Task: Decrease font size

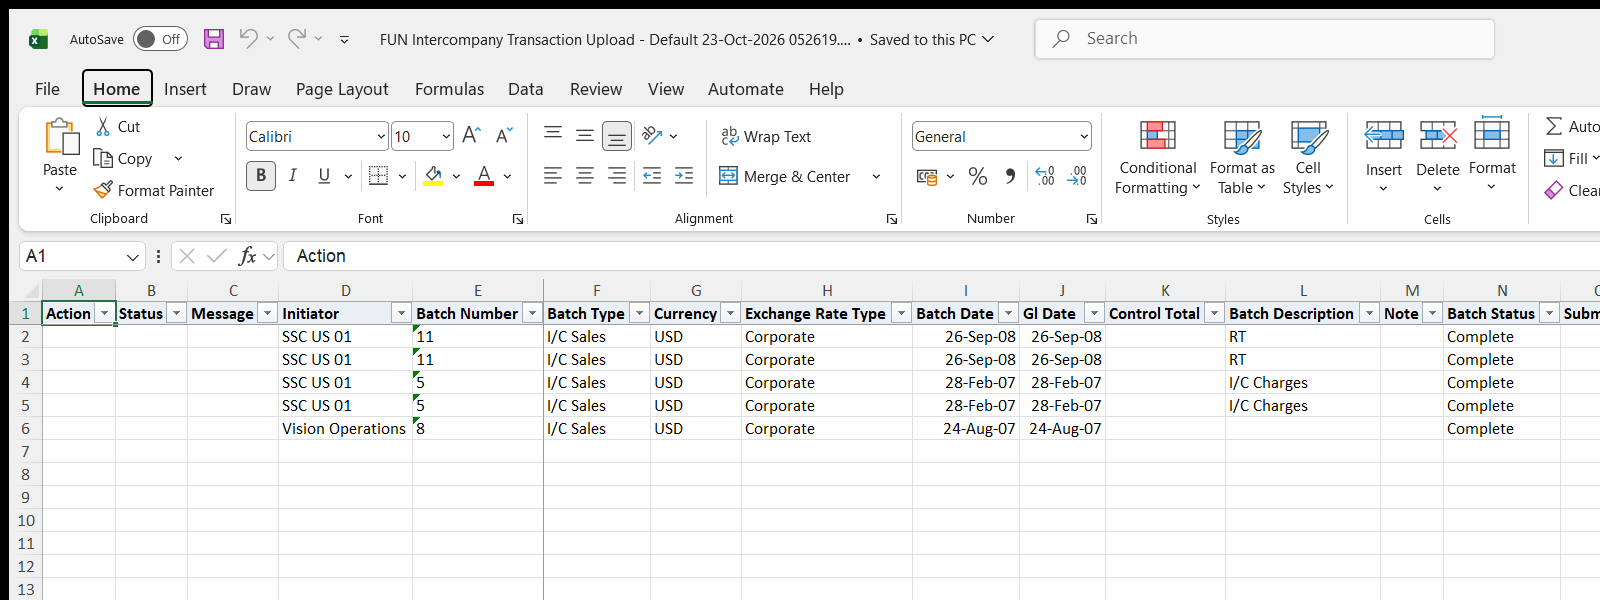Action: 504,135
